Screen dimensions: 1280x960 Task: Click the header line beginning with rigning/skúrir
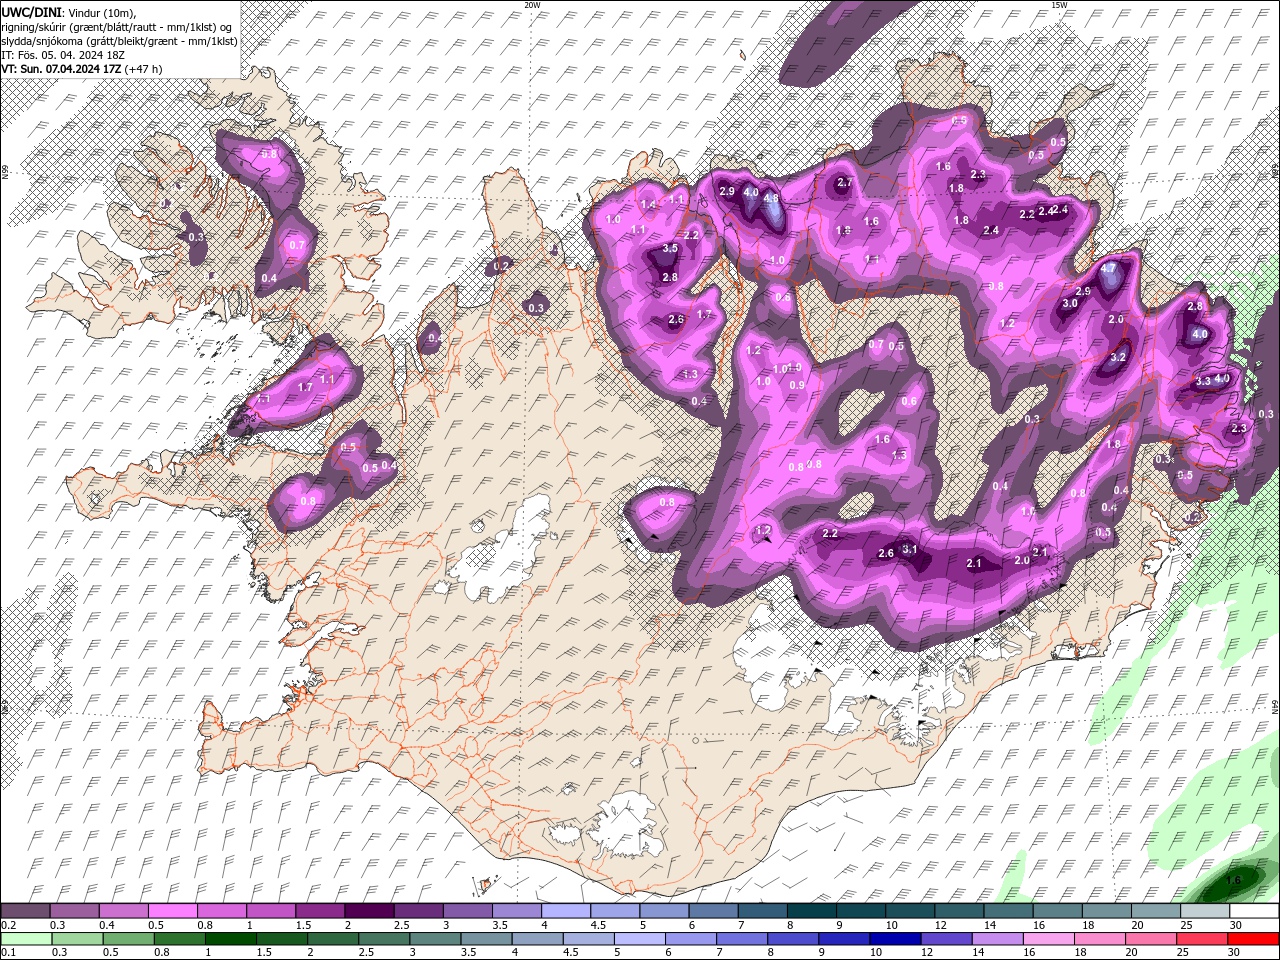[x=119, y=26]
